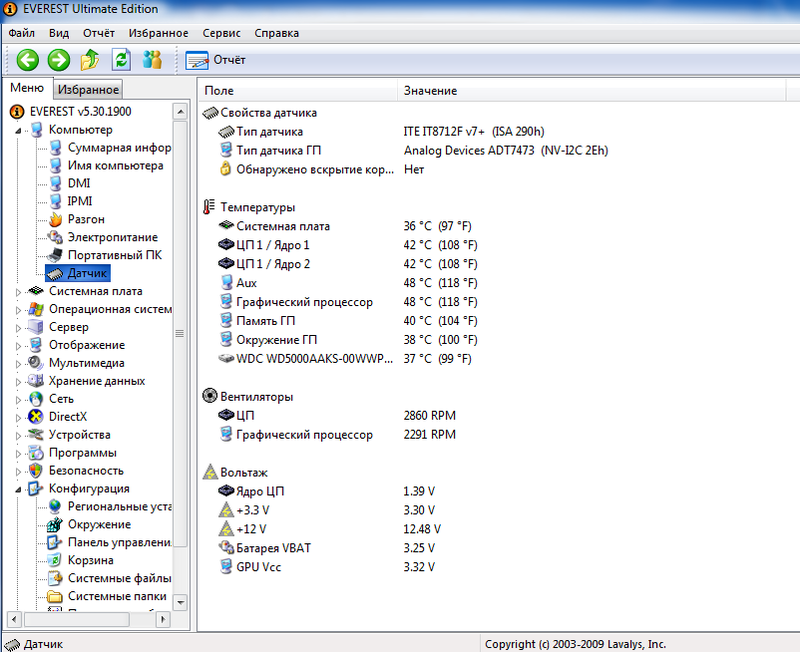Viewport: 800px width, 652px height.
Task: Select EVEREST v5.30.1900 root node
Action: point(80,111)
